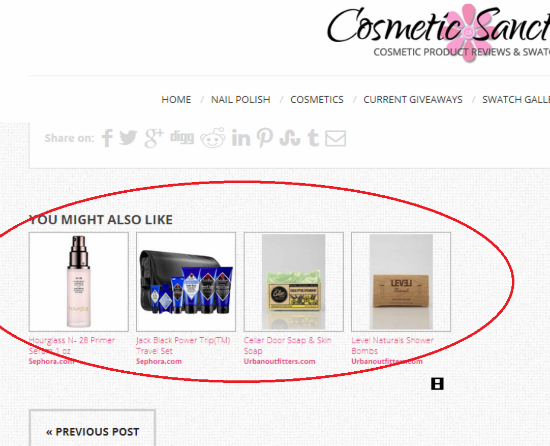Go to the Nail Polish section
The width and height of the screenshot is (550, 446).
tap(241, 100)
